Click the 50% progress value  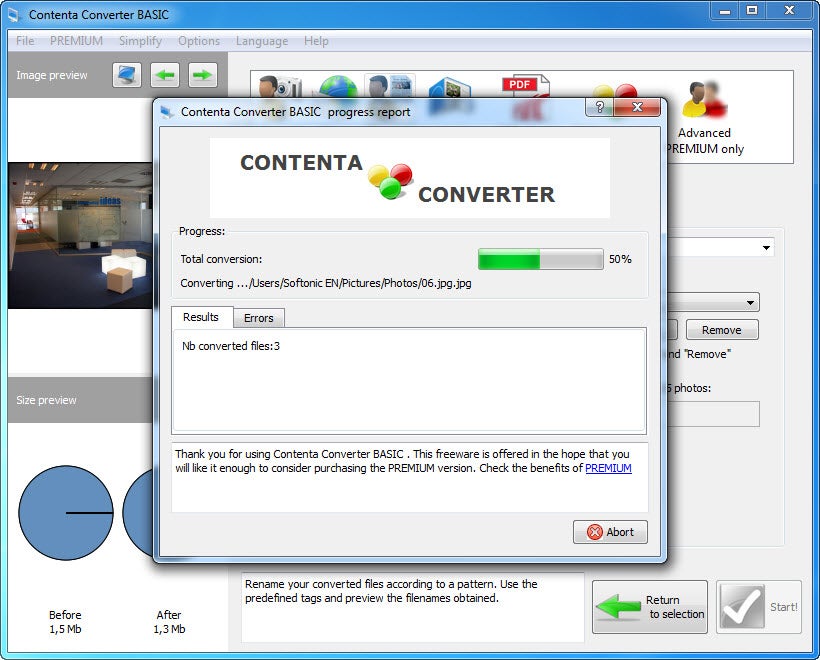click(620, 259)
